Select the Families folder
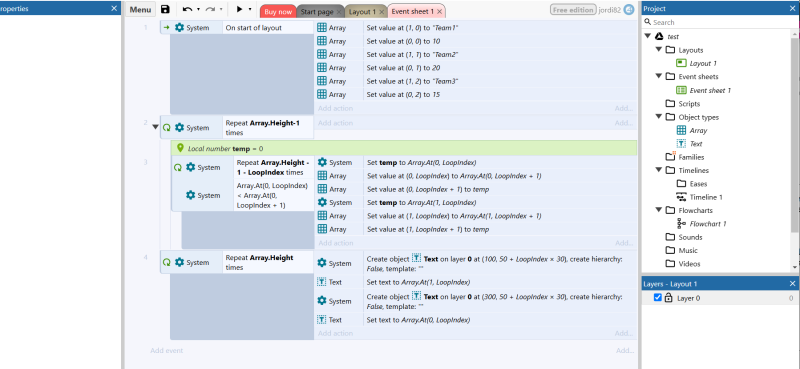The image size is (800, 369). (x=691, y=157)
